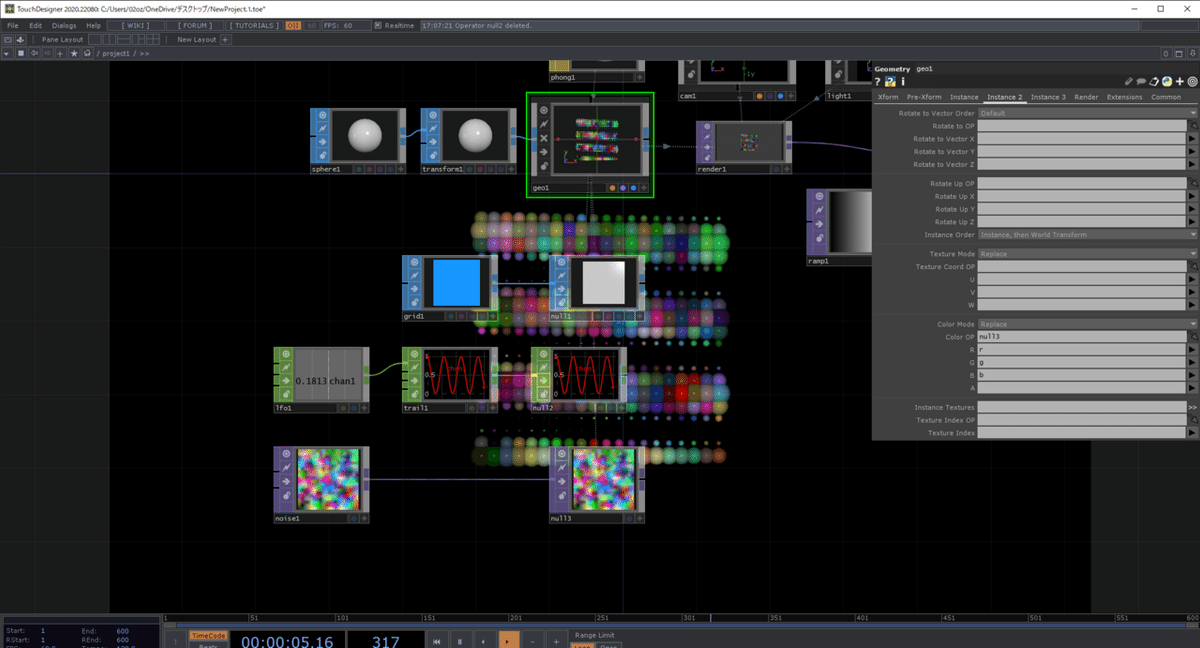The image size is (1200, 648).
Task: Open the Instance Order dropdown menu
Action: pyautogui.click(x=1193, y=234)
